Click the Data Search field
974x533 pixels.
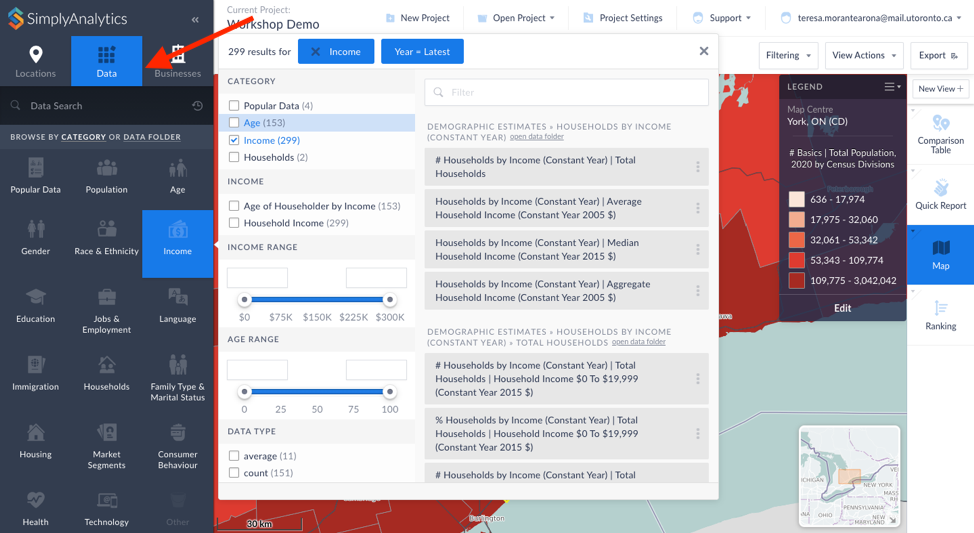pos(107,106)
